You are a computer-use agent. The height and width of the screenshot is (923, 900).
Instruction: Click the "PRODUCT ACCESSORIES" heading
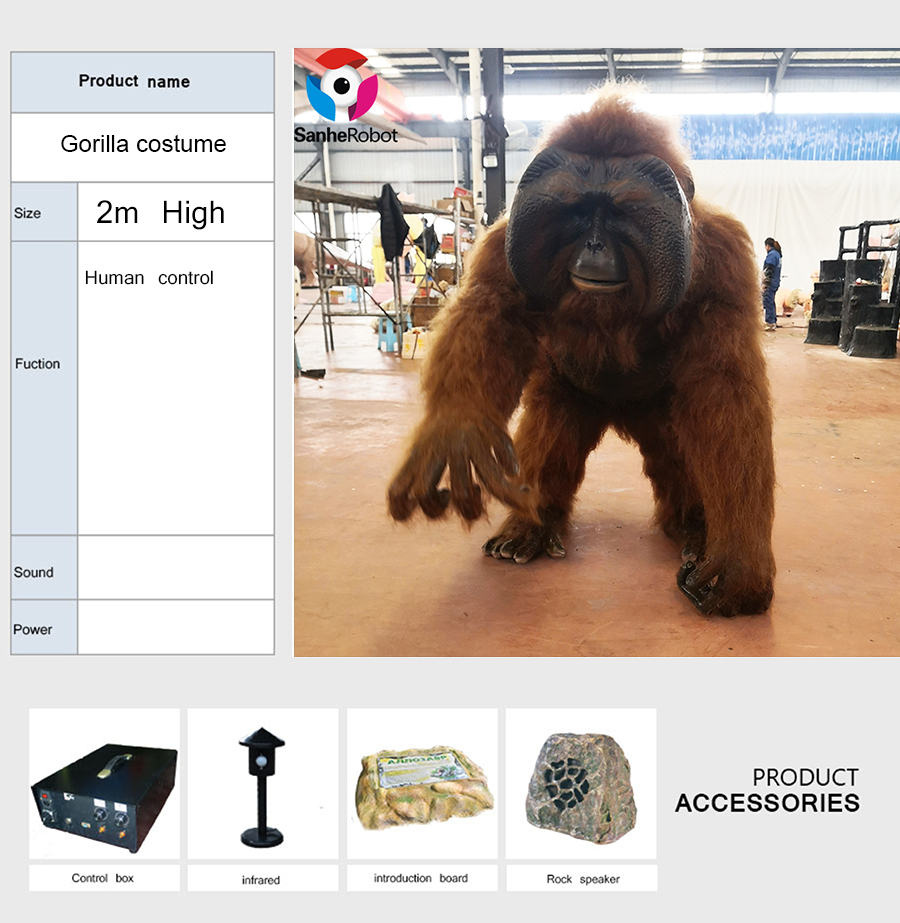pos(766,790)
